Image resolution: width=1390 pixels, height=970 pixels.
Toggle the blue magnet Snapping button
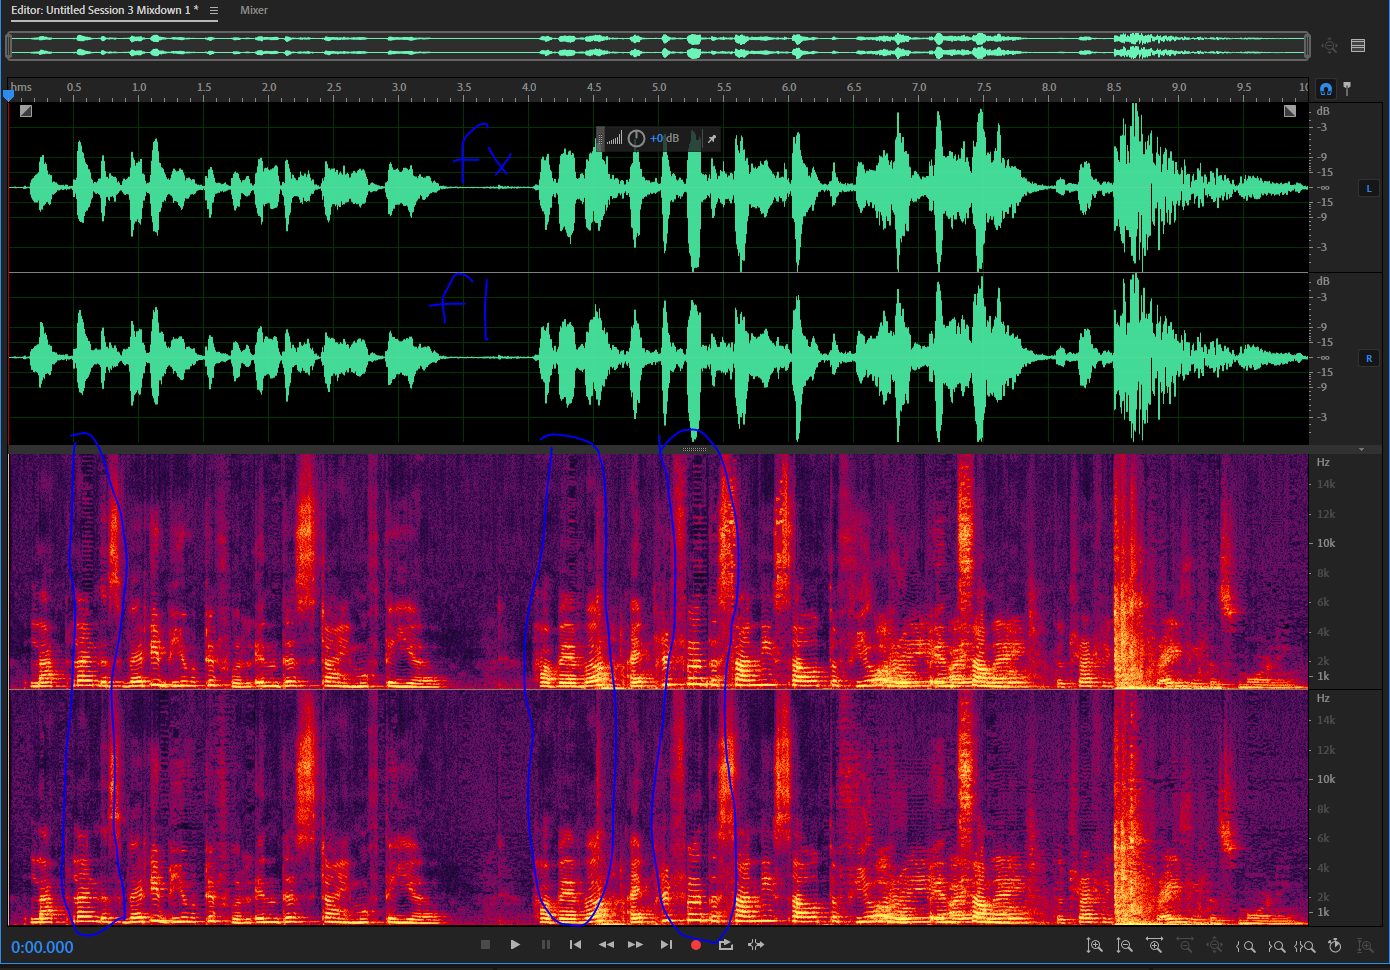pyautogui.click(x=1326, y=89)
